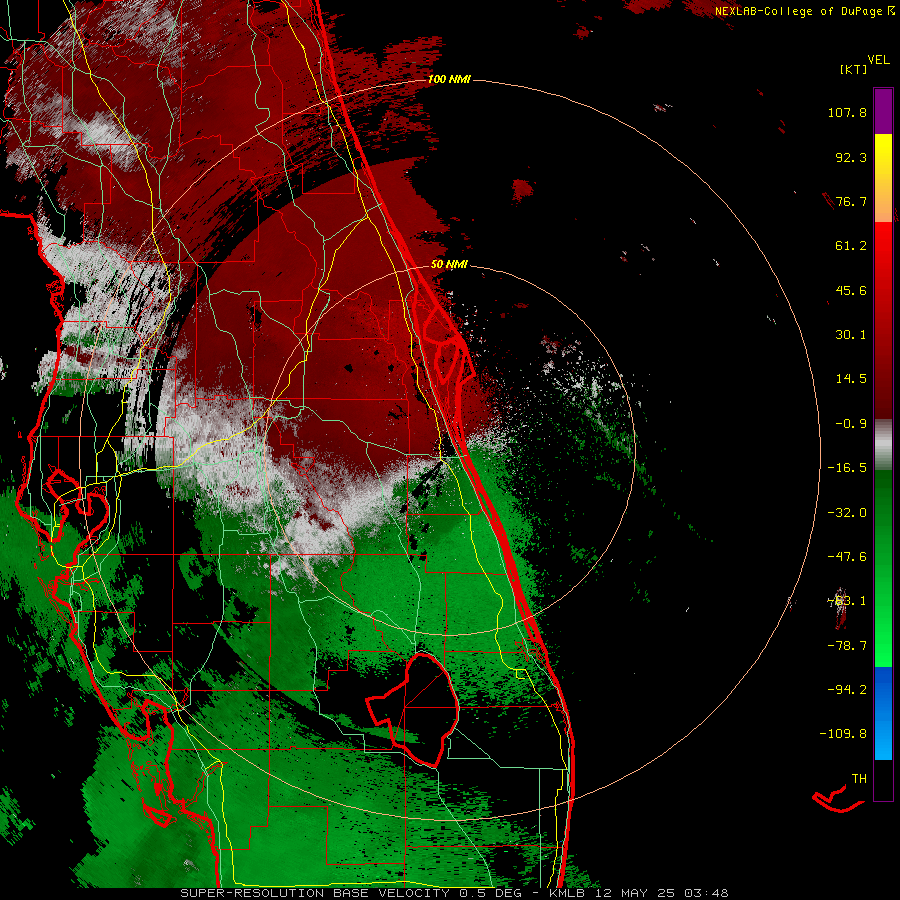Click the 45.6 velocity scale label
The image size is (900, 900).
pos(851,290)
